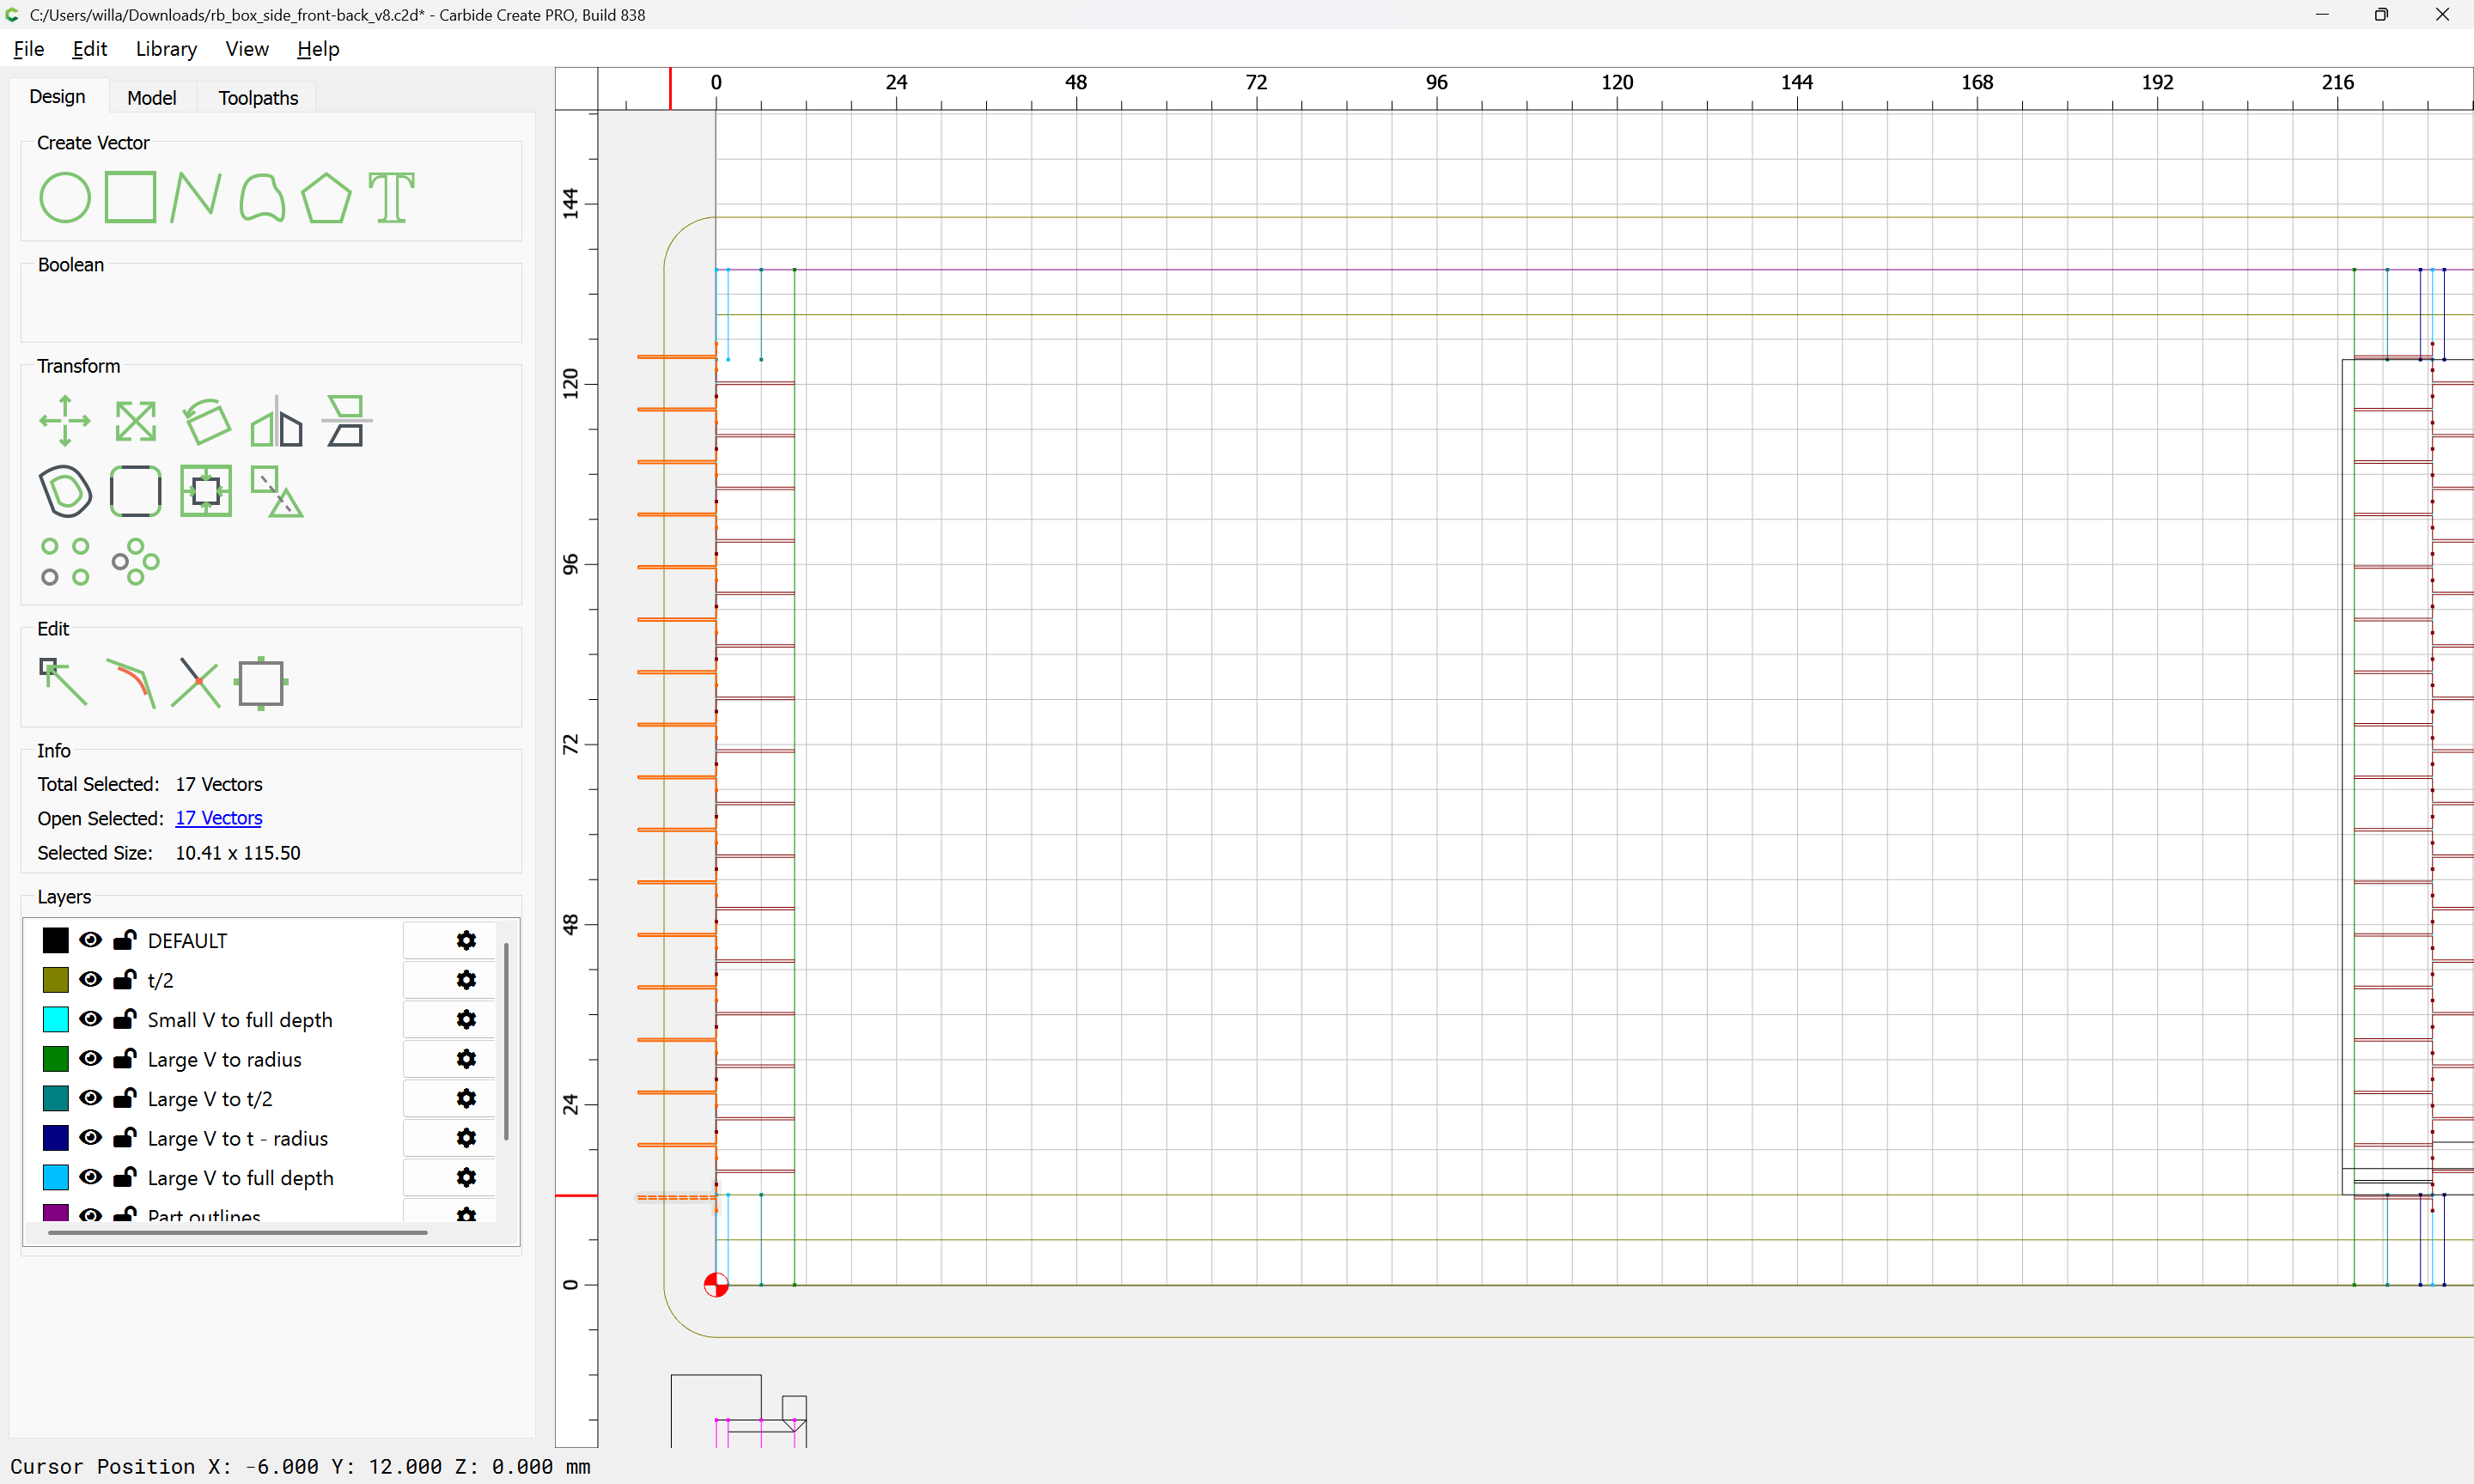2474x1484 pixels.
Task: Click the 17 Vectors open selected link
Action: point(218,818)
